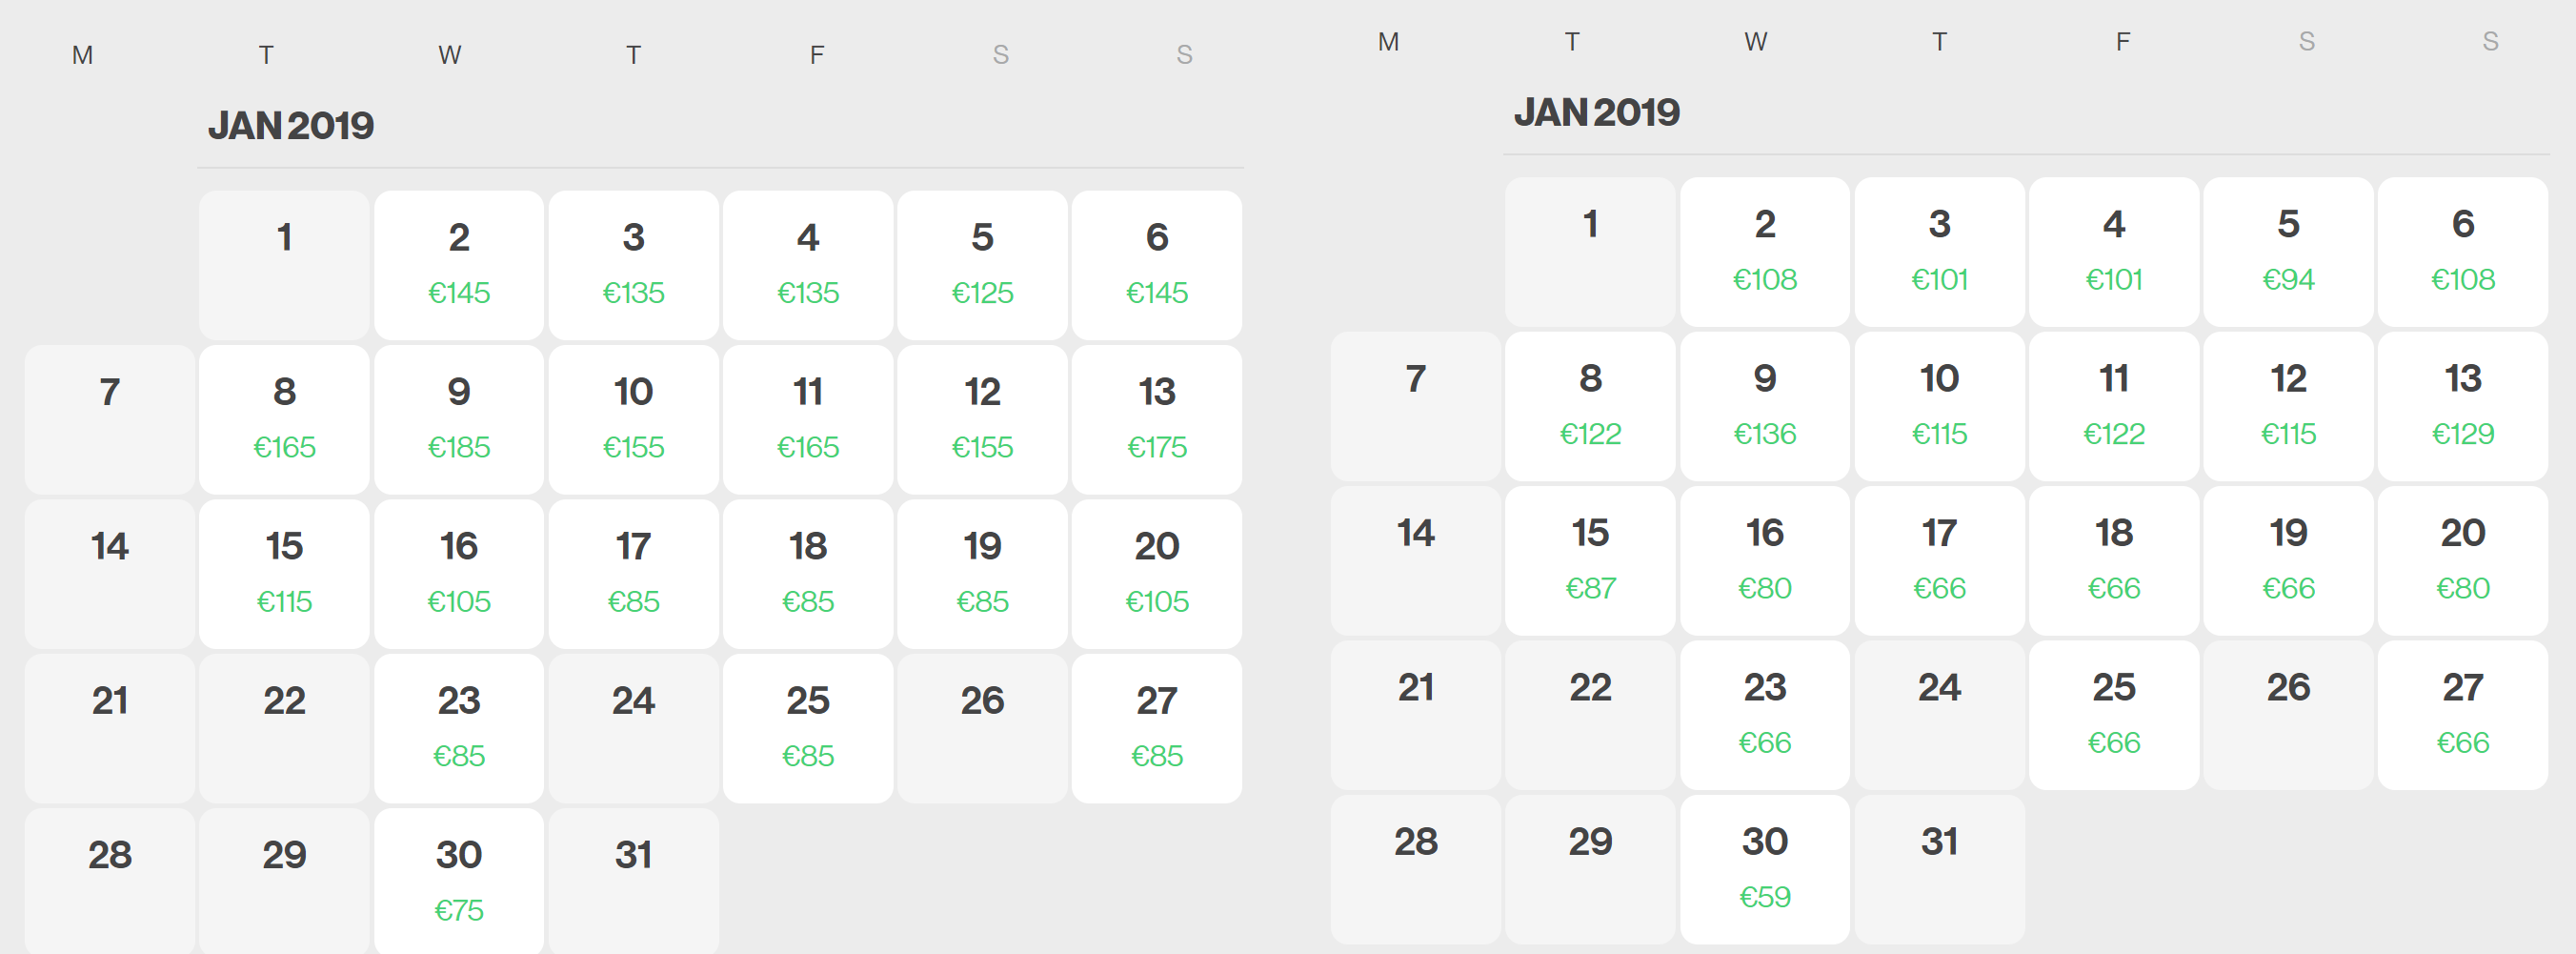Image resolution: width=2576 pixels, height=954 pixels.
Task: Select January 18 at €85
Action: pyautogui.click(x=808, y=573)
